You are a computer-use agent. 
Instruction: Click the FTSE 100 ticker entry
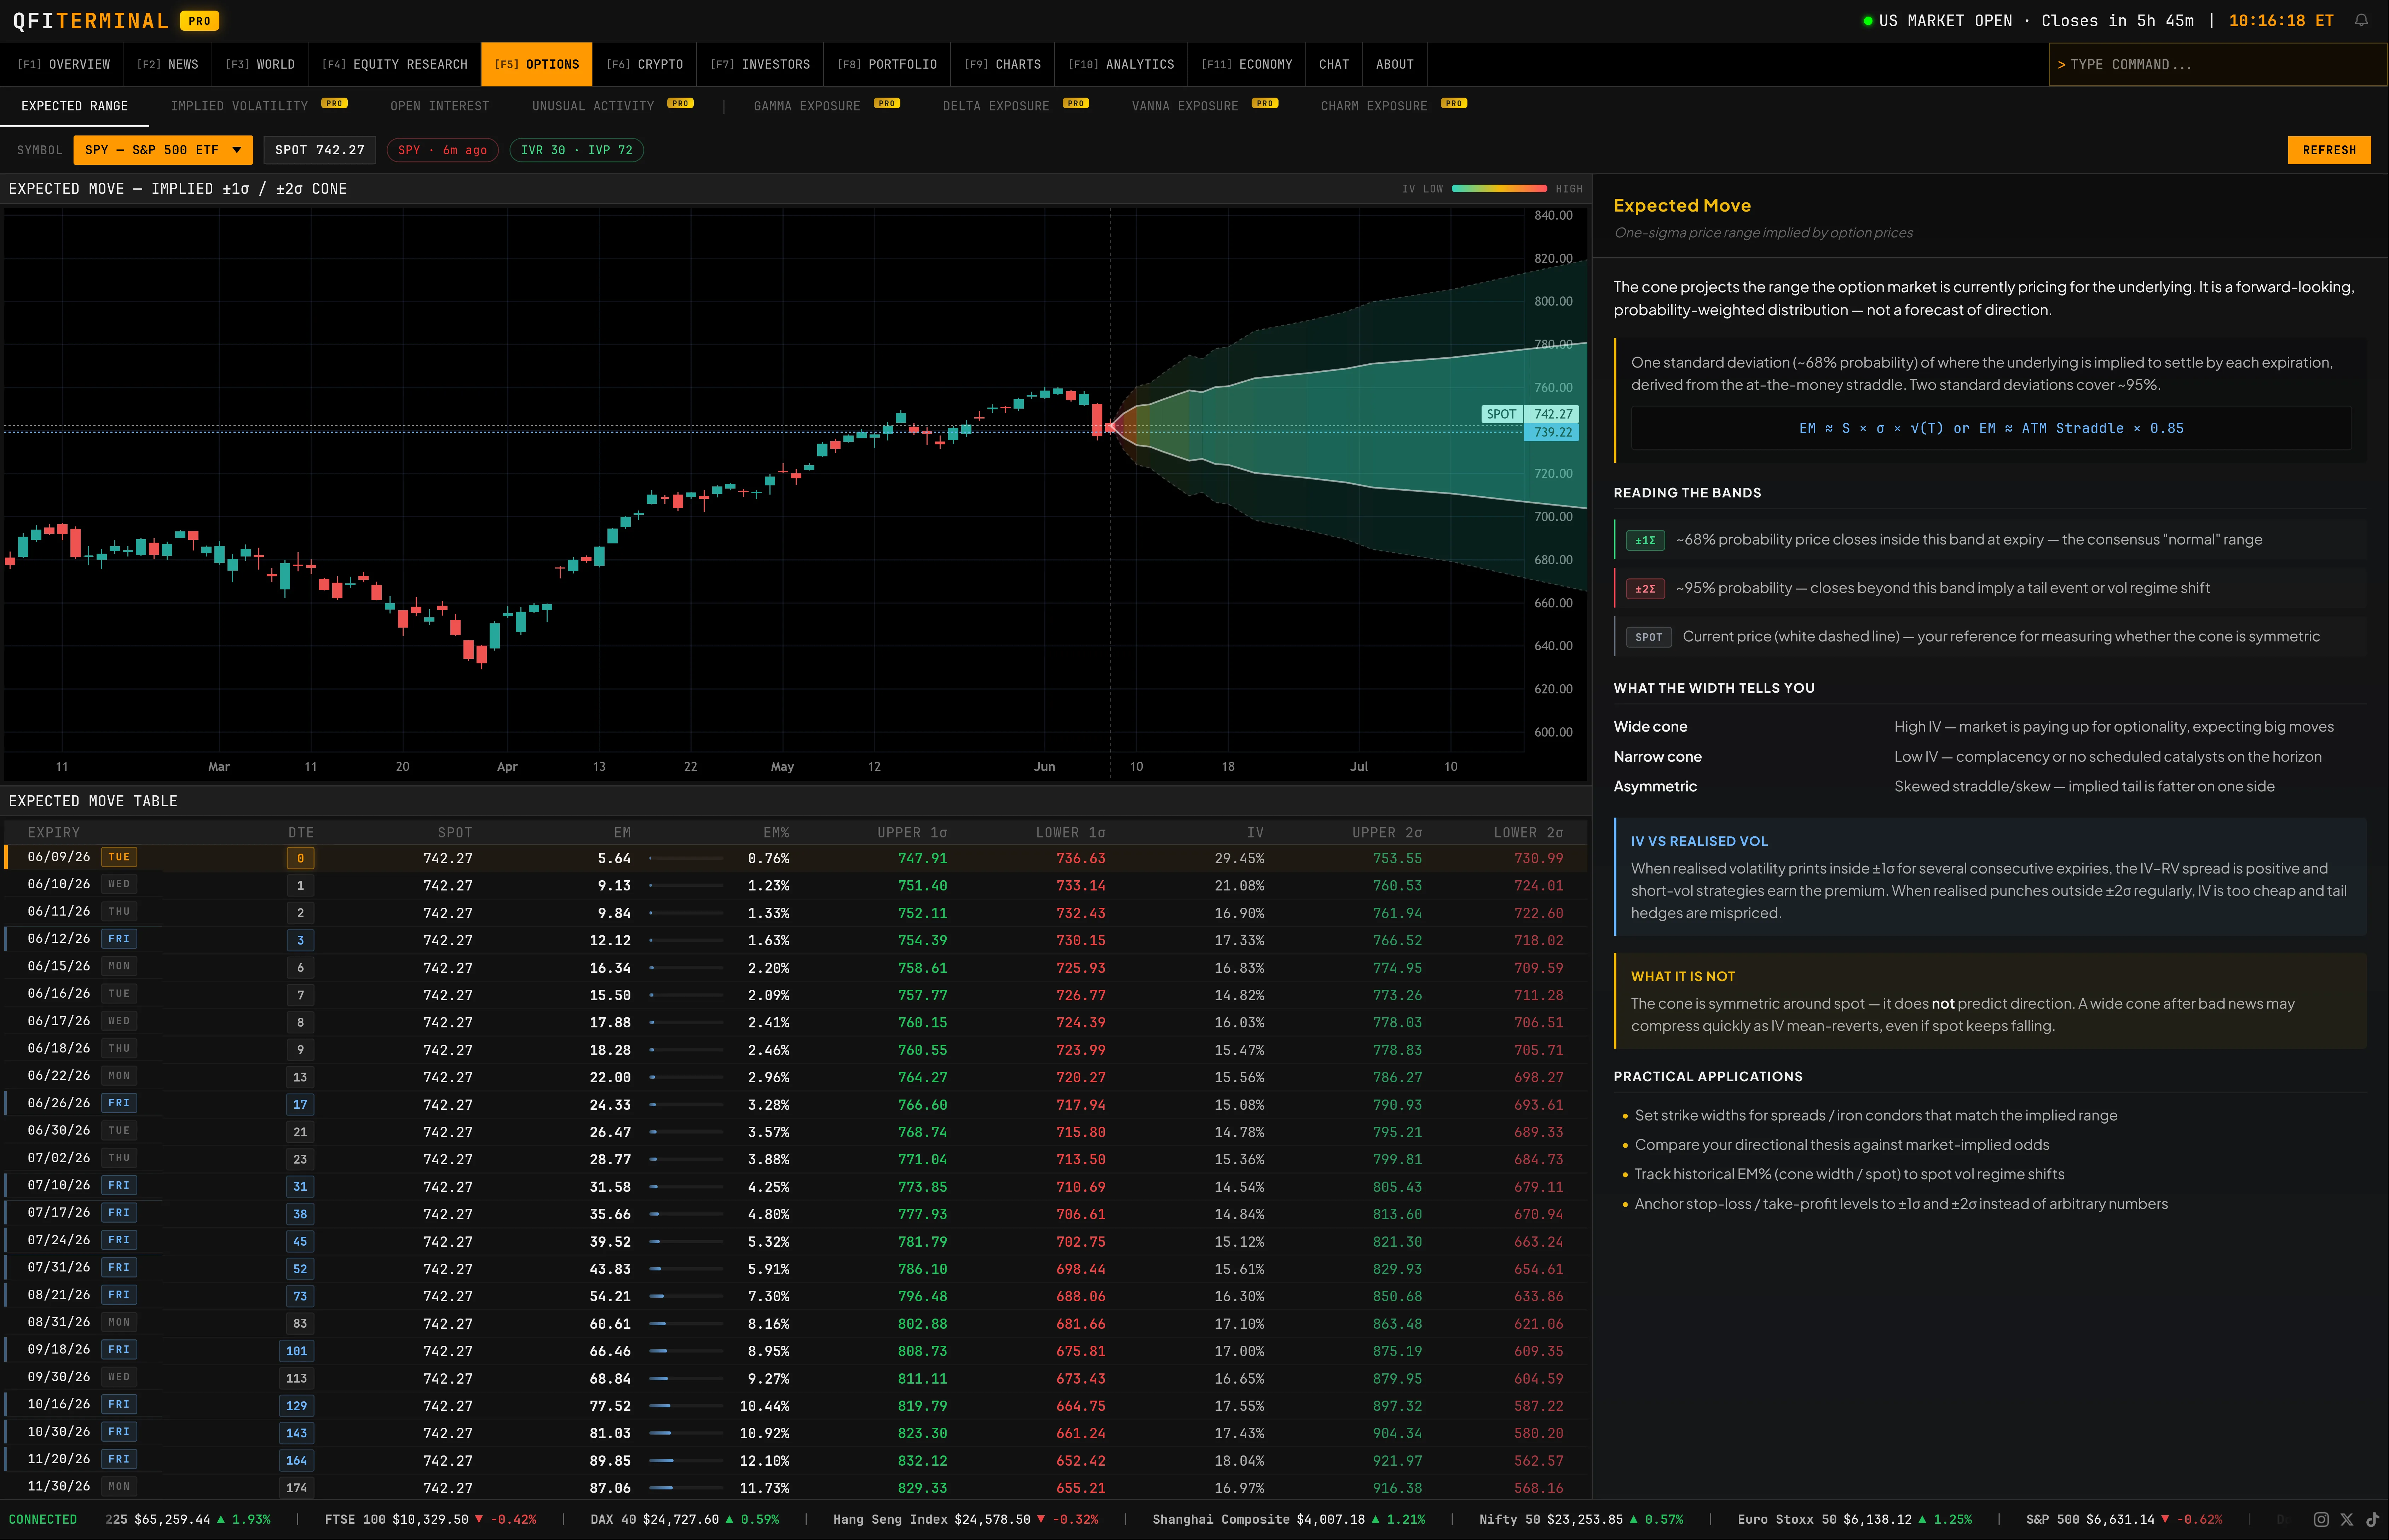pyautogui.click(x=430, y=1519)
